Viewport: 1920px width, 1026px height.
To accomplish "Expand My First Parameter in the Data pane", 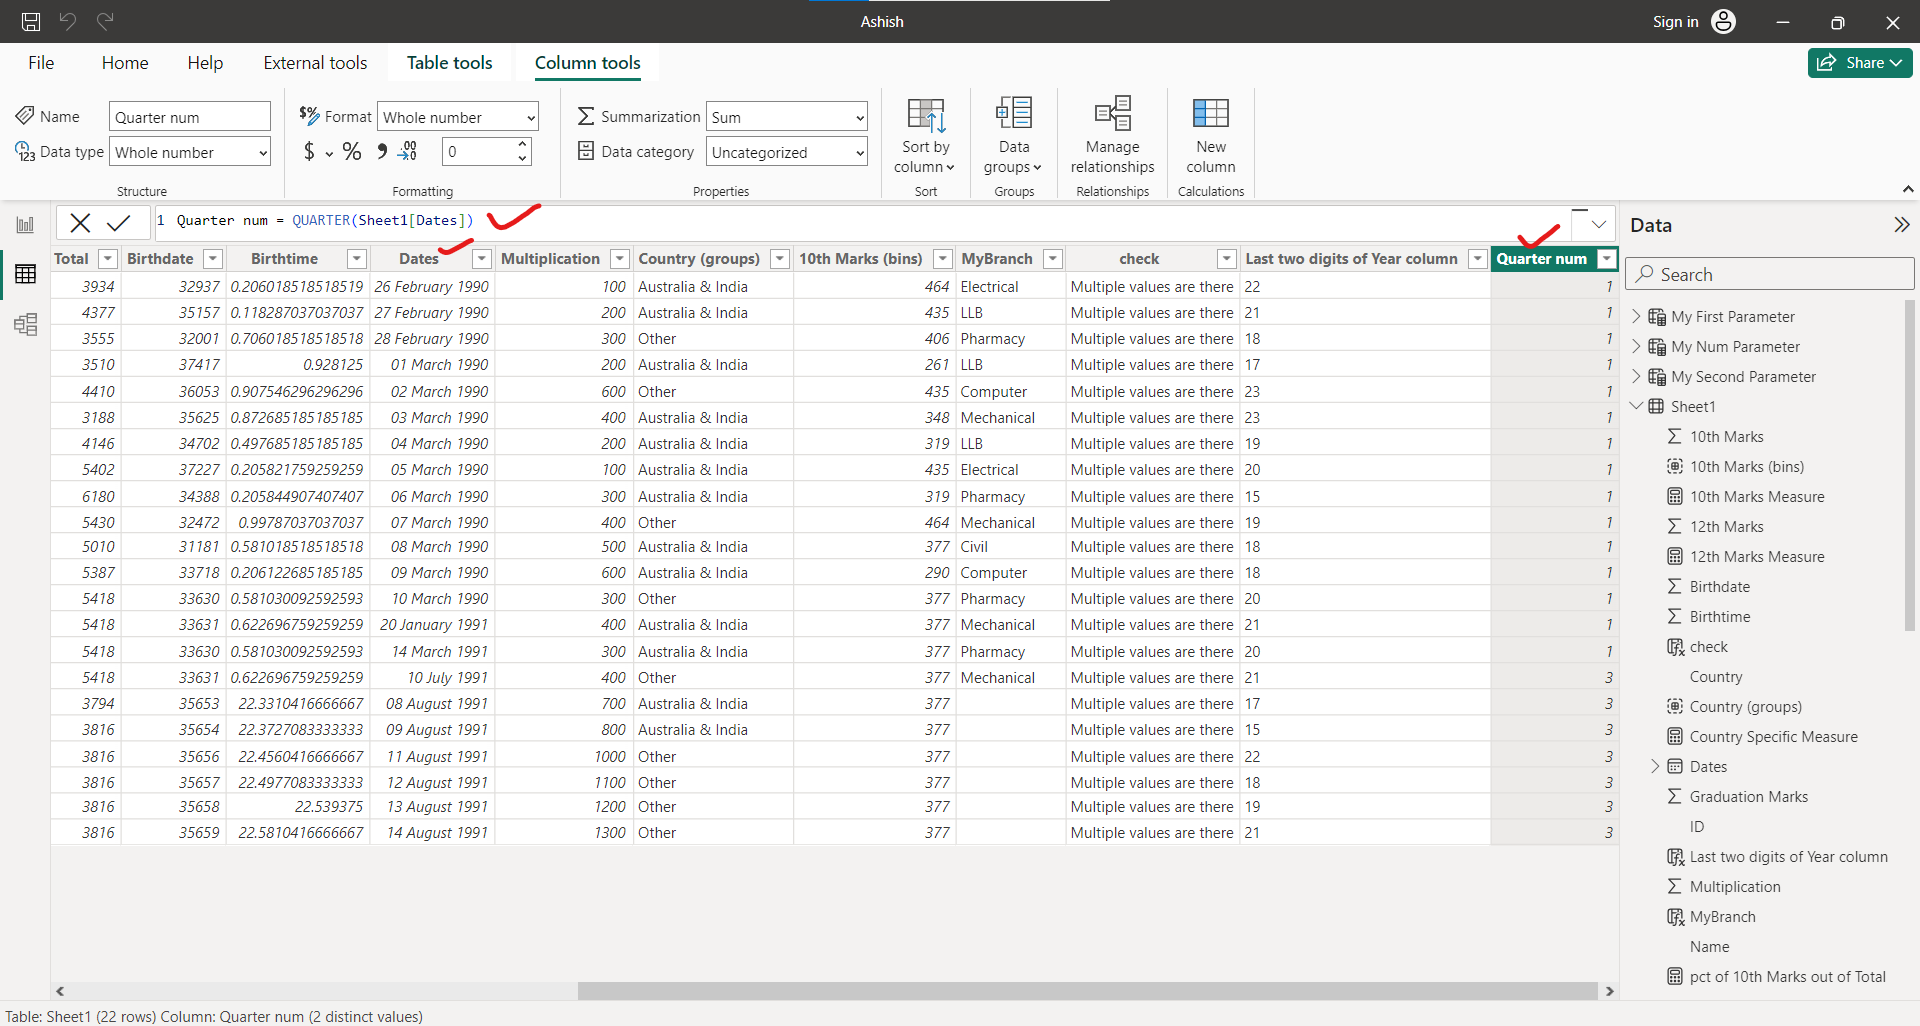I will pos(1637,316).
